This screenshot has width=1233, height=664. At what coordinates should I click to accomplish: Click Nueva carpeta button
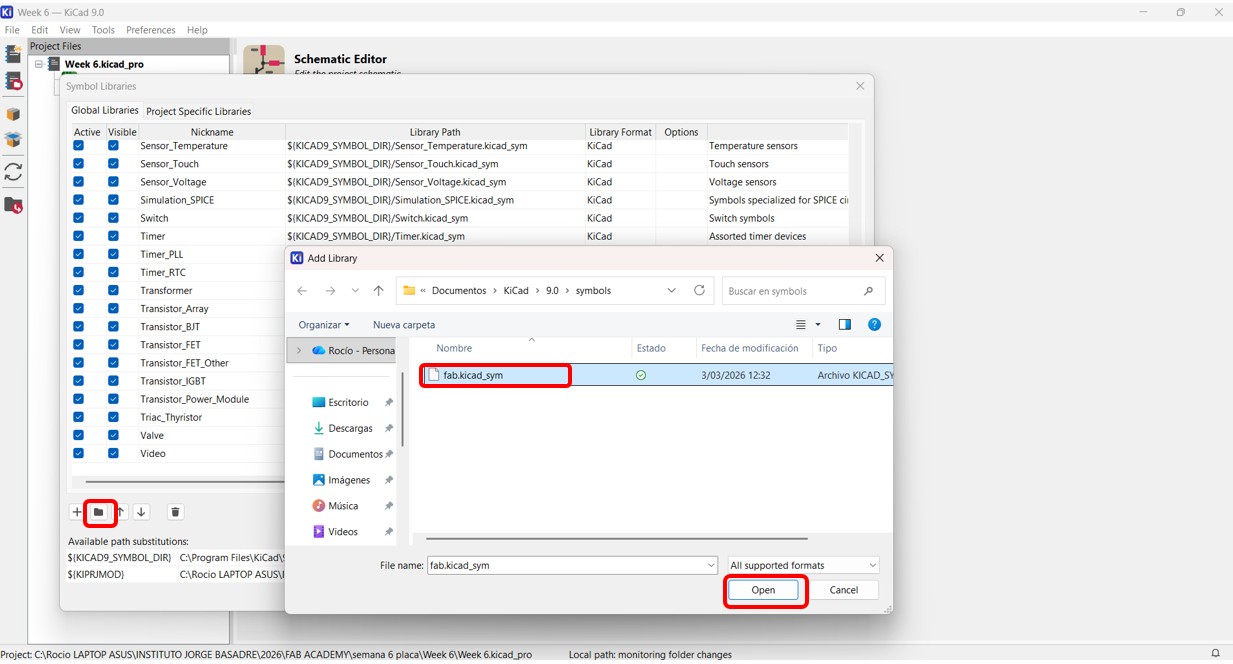[x=404, y=325]
